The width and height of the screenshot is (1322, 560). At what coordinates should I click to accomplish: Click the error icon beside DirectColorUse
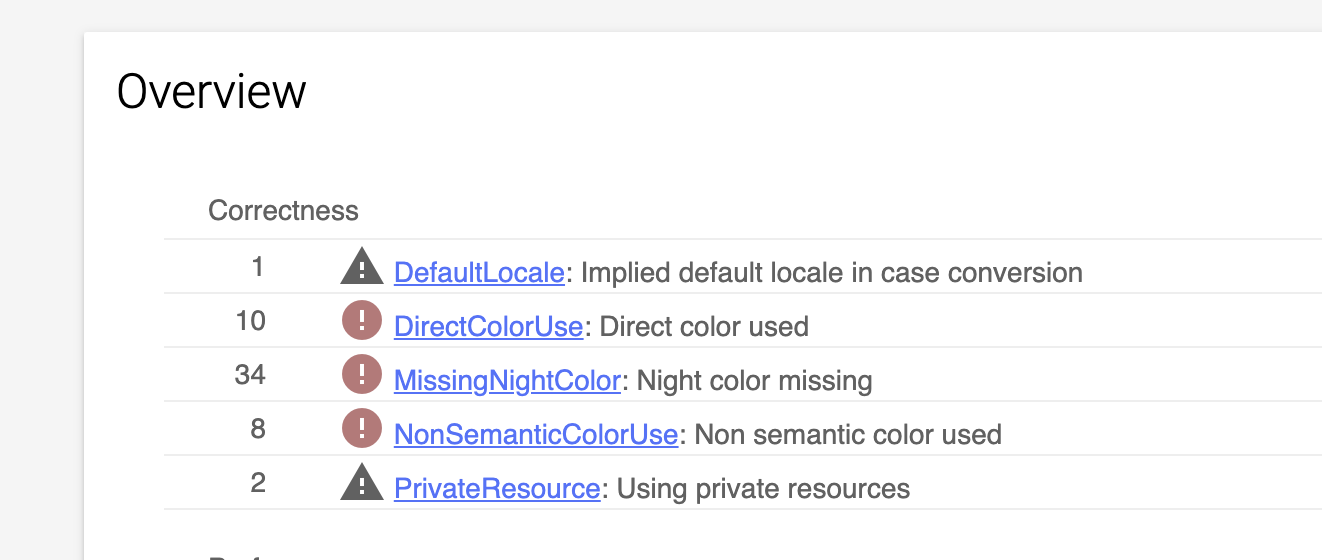coord(362,321)
